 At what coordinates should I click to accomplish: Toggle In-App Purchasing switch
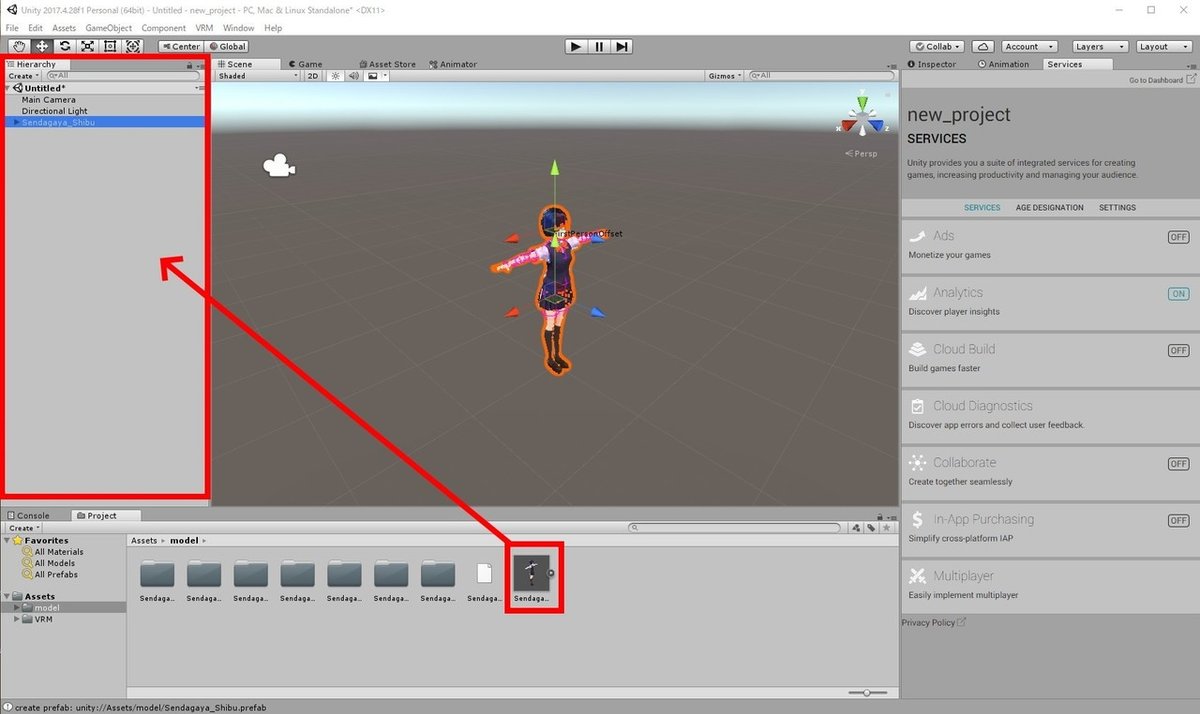tap(1178, 521)
